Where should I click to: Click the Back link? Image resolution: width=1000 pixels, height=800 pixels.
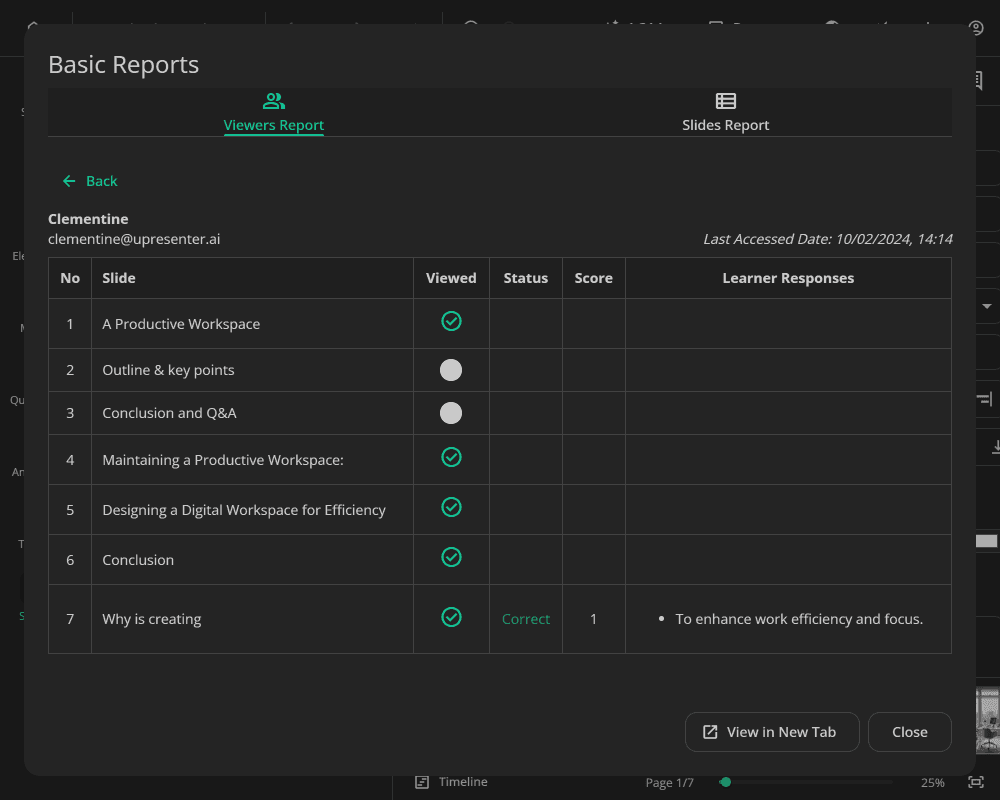click(x=101, y=181)
